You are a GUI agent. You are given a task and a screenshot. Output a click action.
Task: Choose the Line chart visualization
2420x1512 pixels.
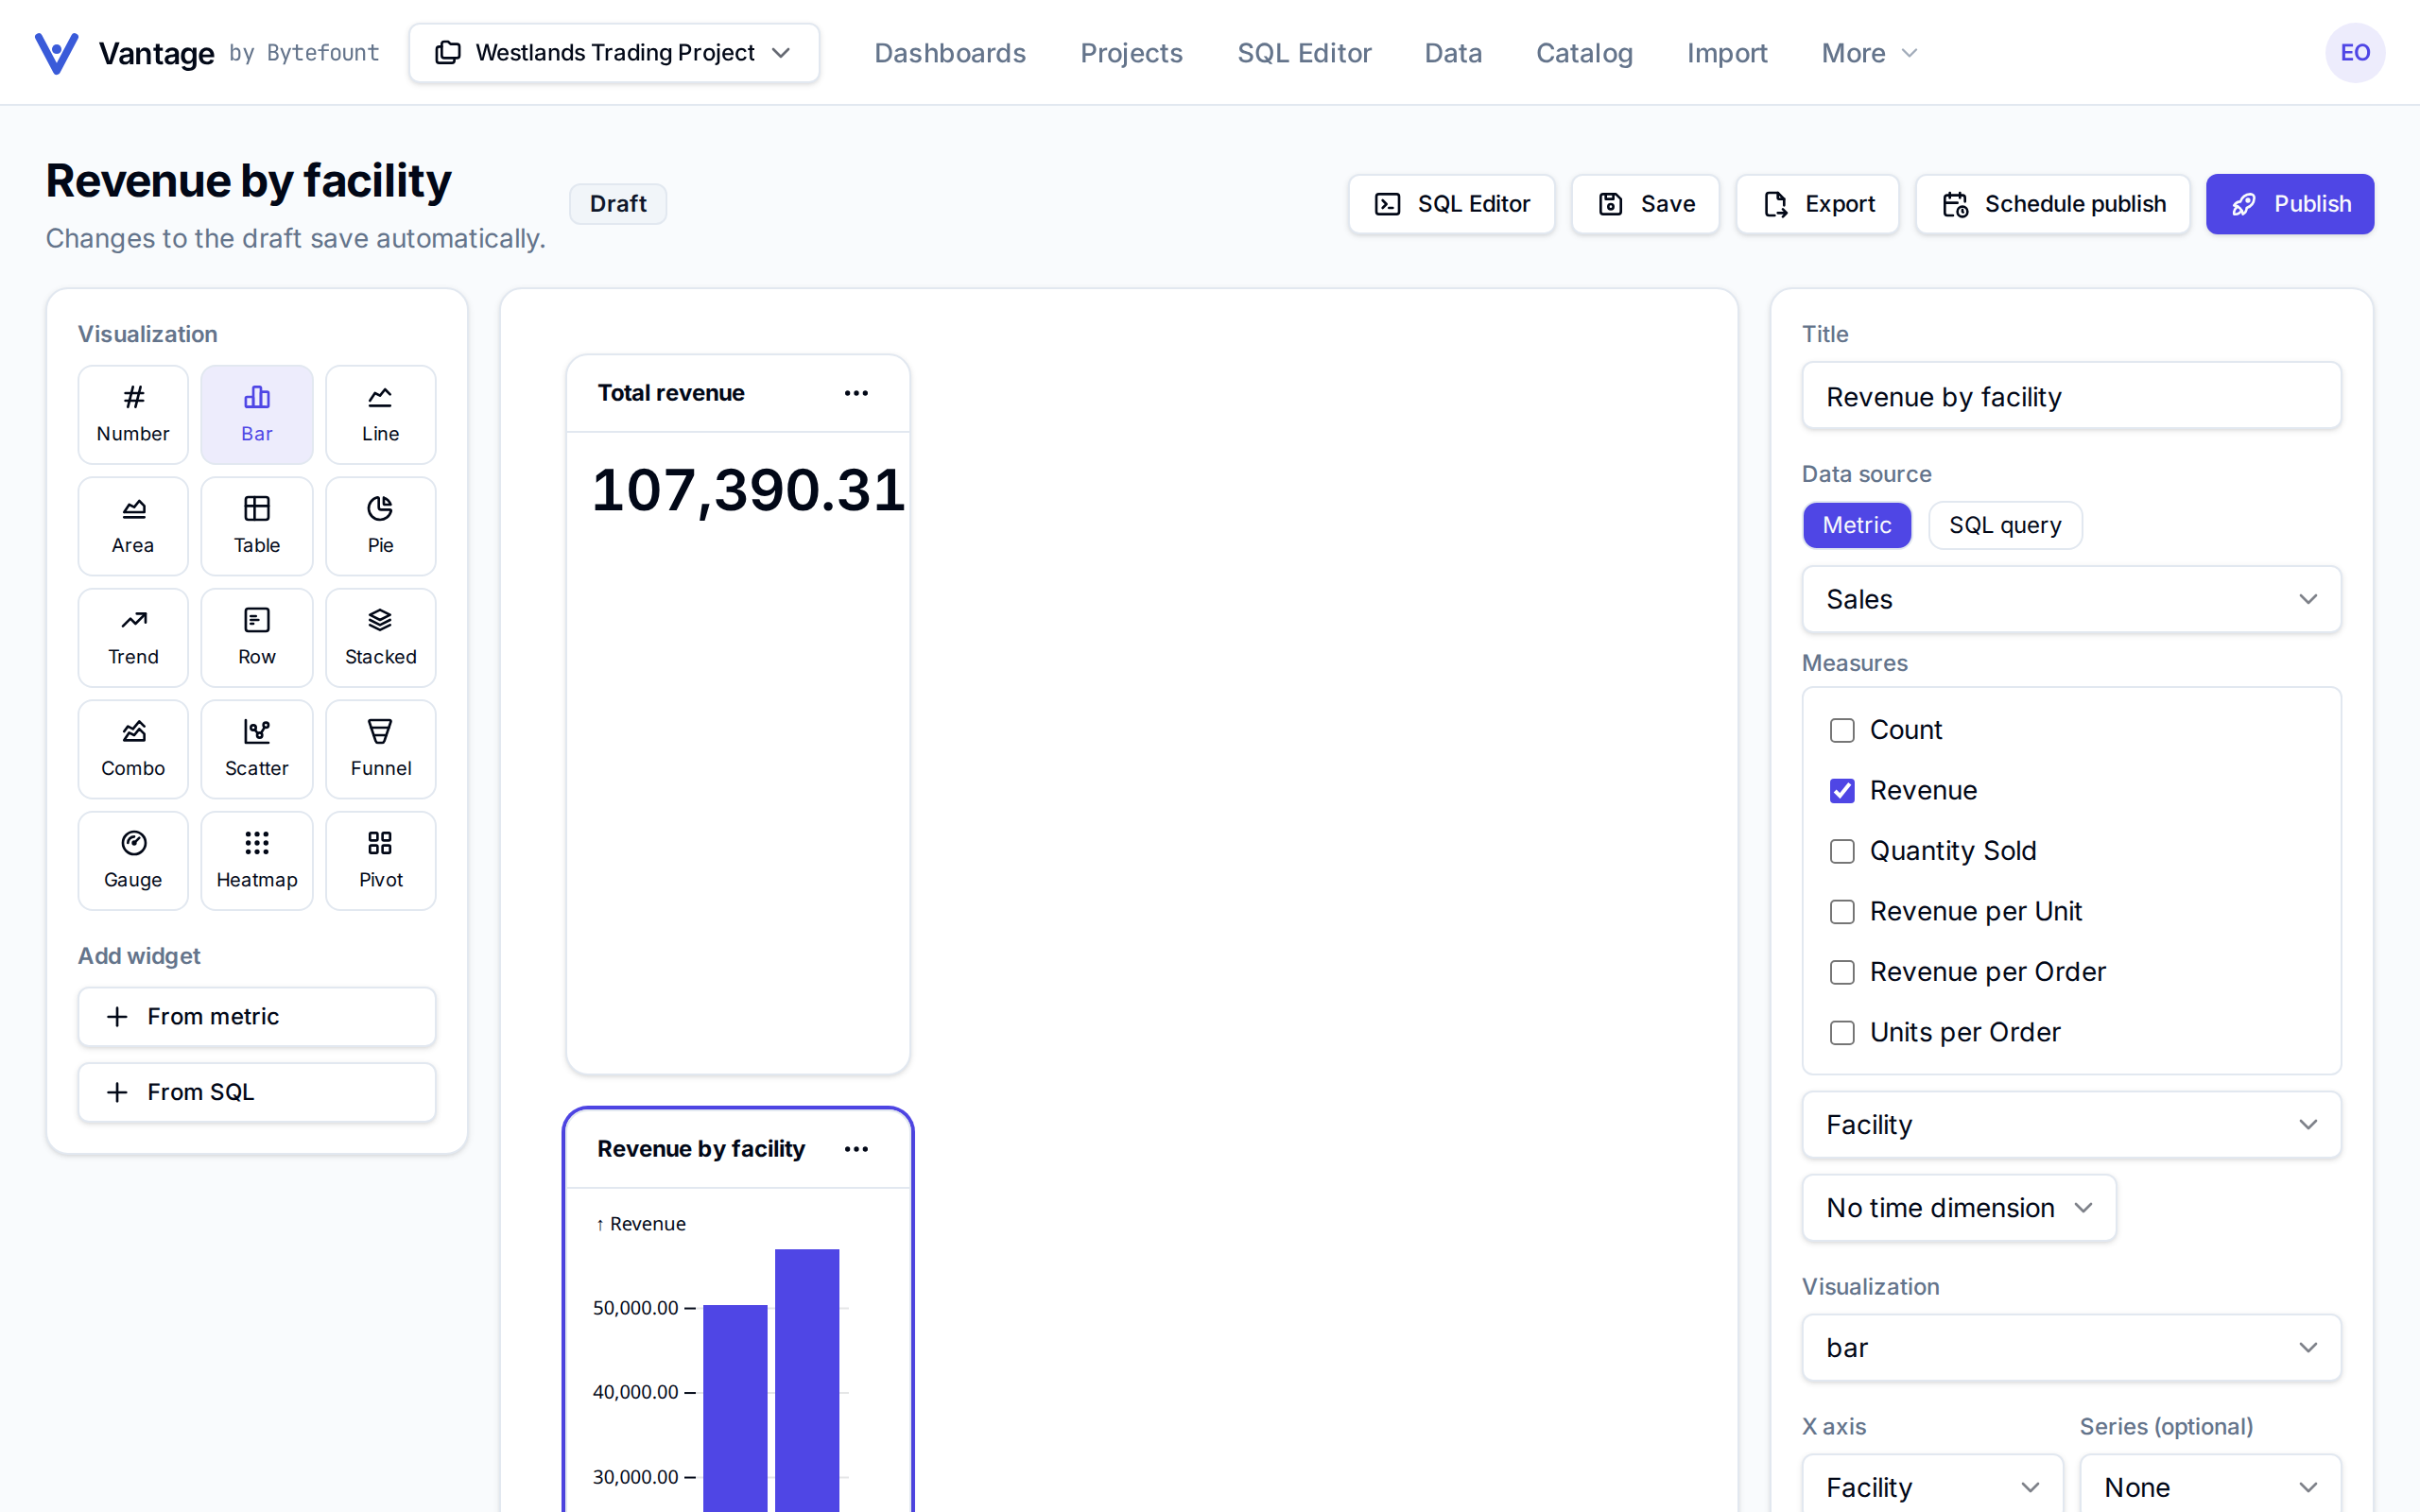(380, 414)
